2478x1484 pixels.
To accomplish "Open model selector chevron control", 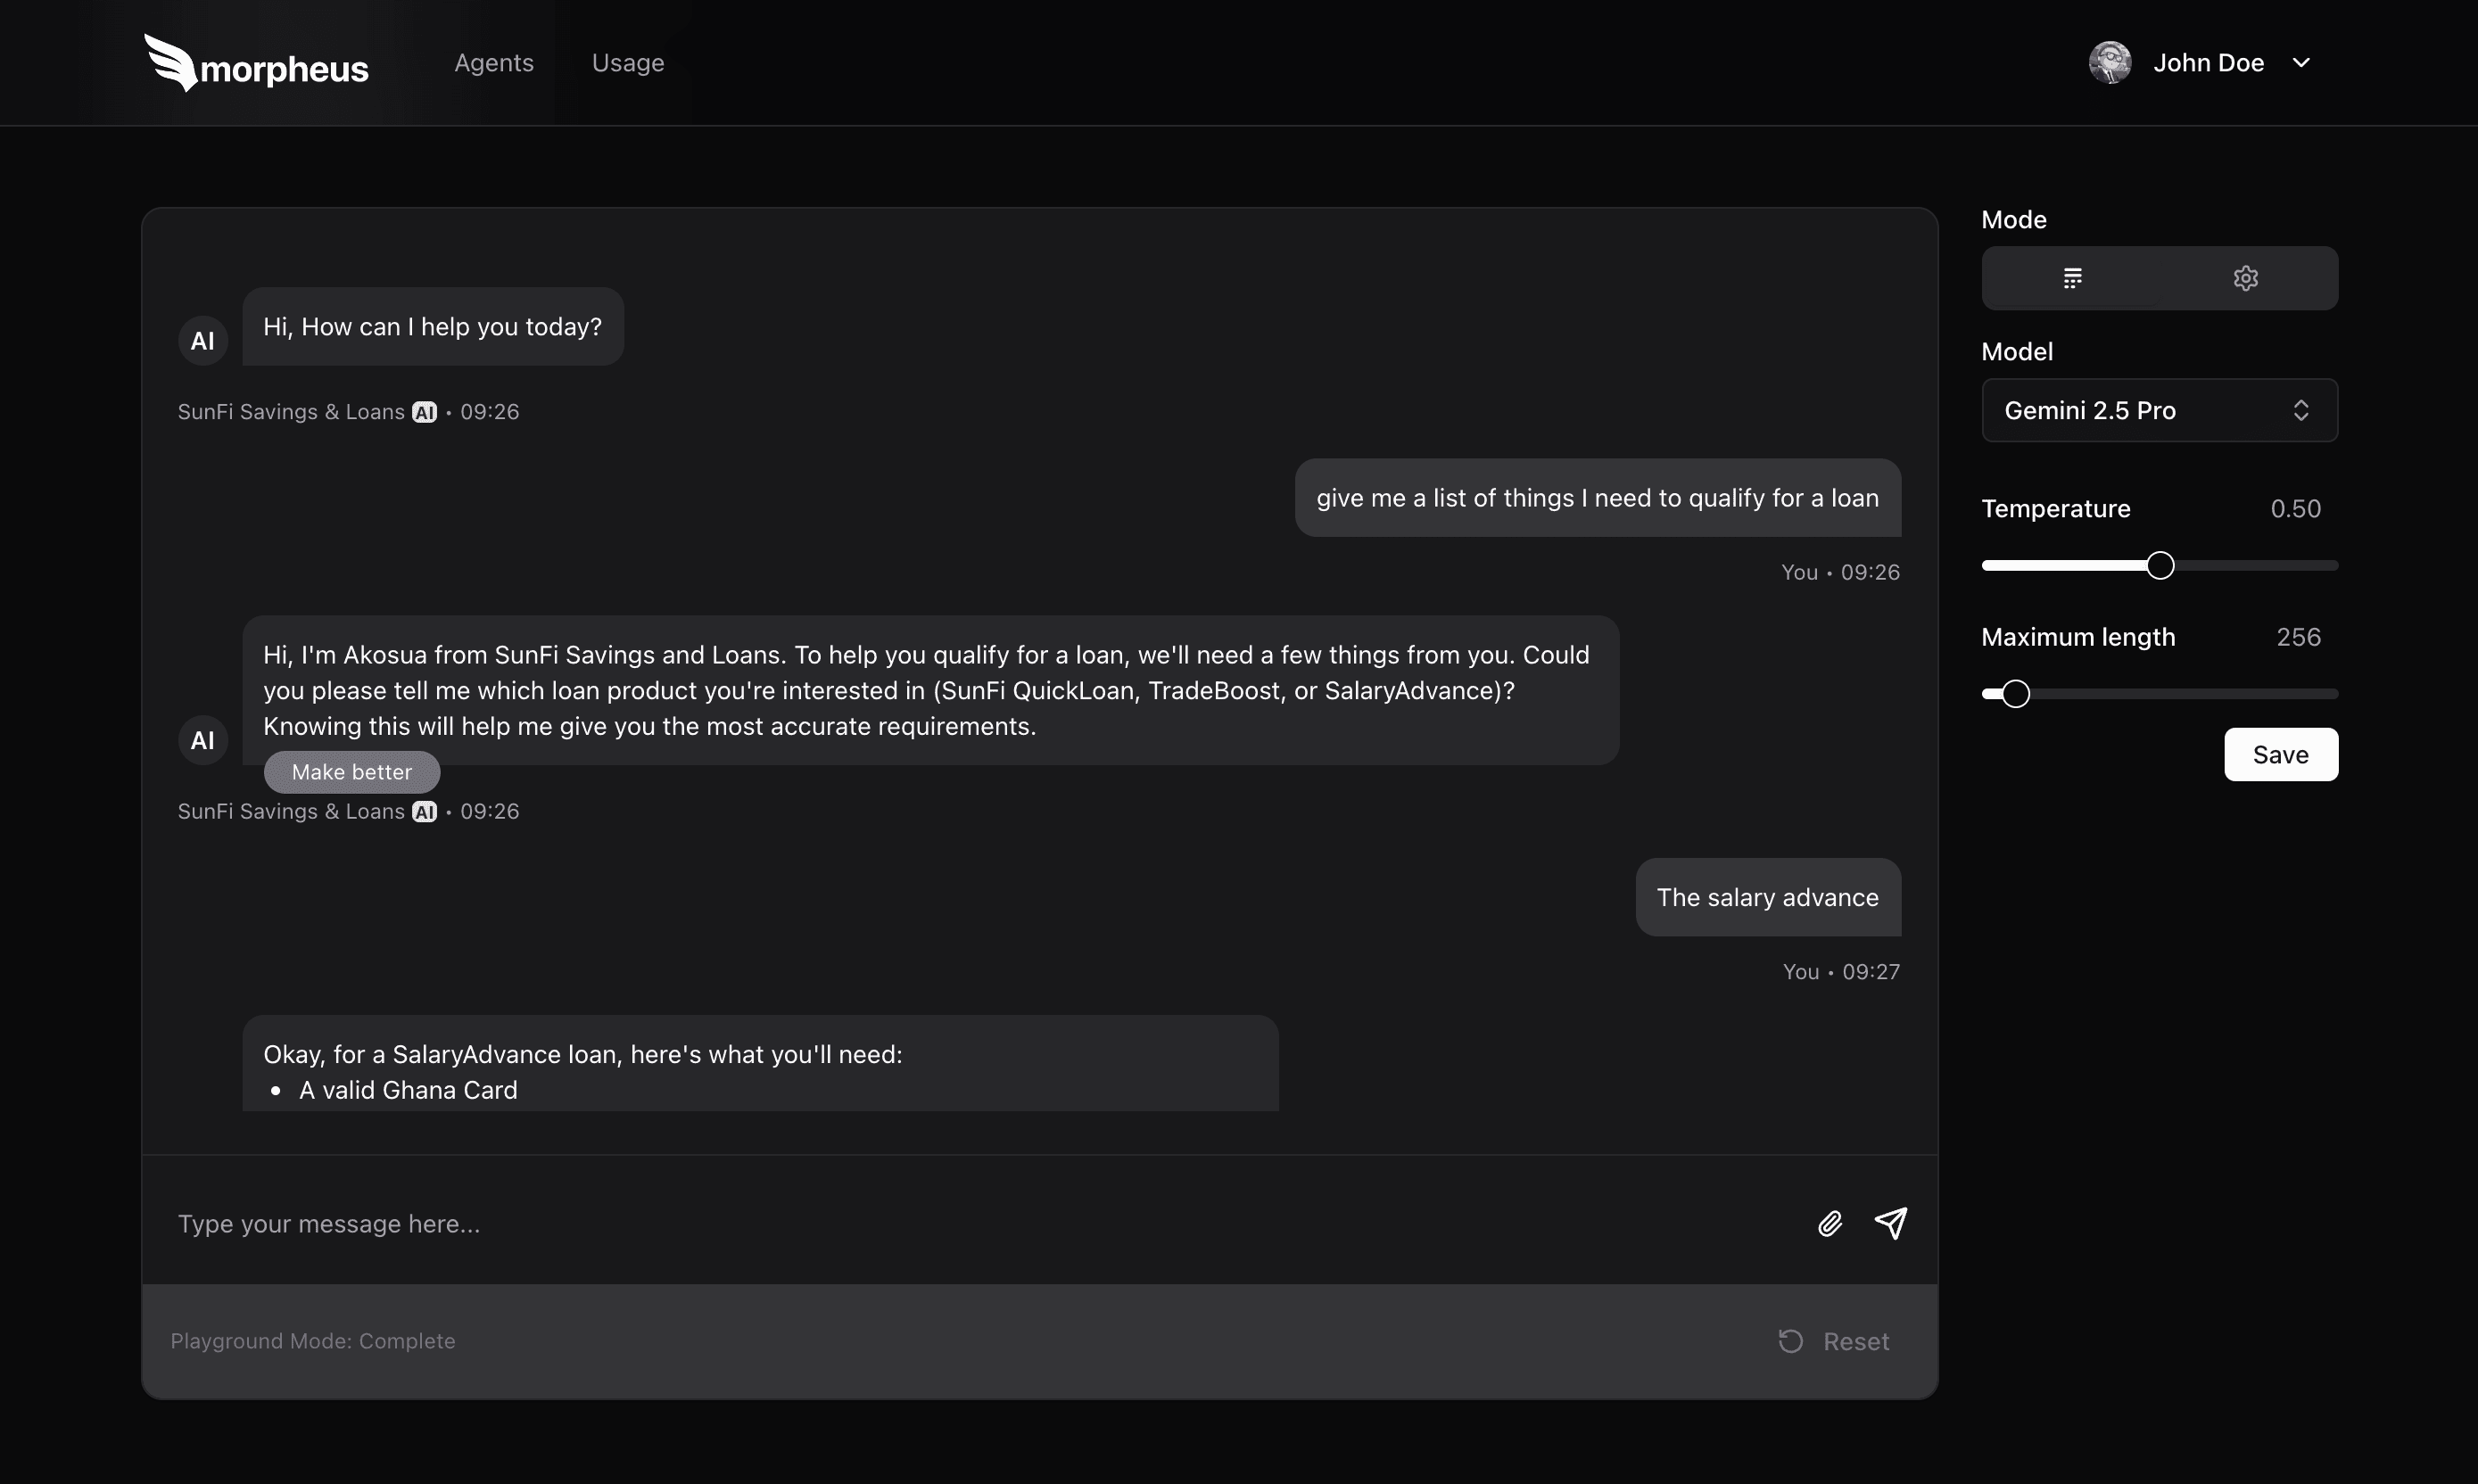I will click(2301, 410).
